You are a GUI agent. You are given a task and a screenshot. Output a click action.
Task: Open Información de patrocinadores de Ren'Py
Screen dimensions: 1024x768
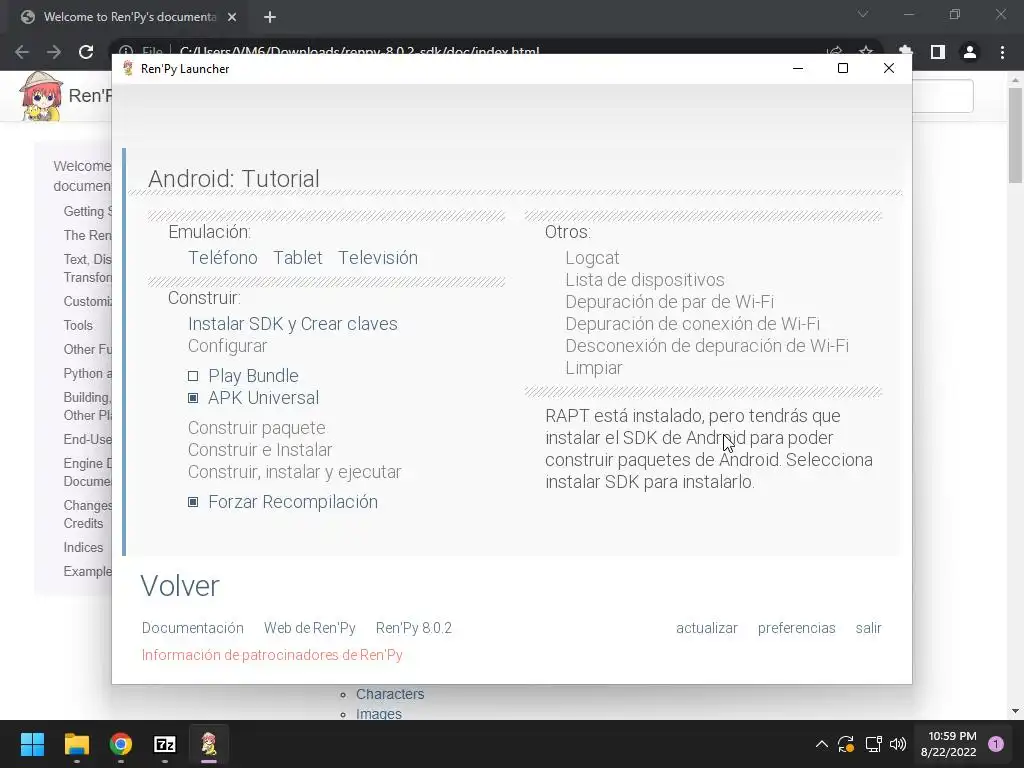click(272, 655)
